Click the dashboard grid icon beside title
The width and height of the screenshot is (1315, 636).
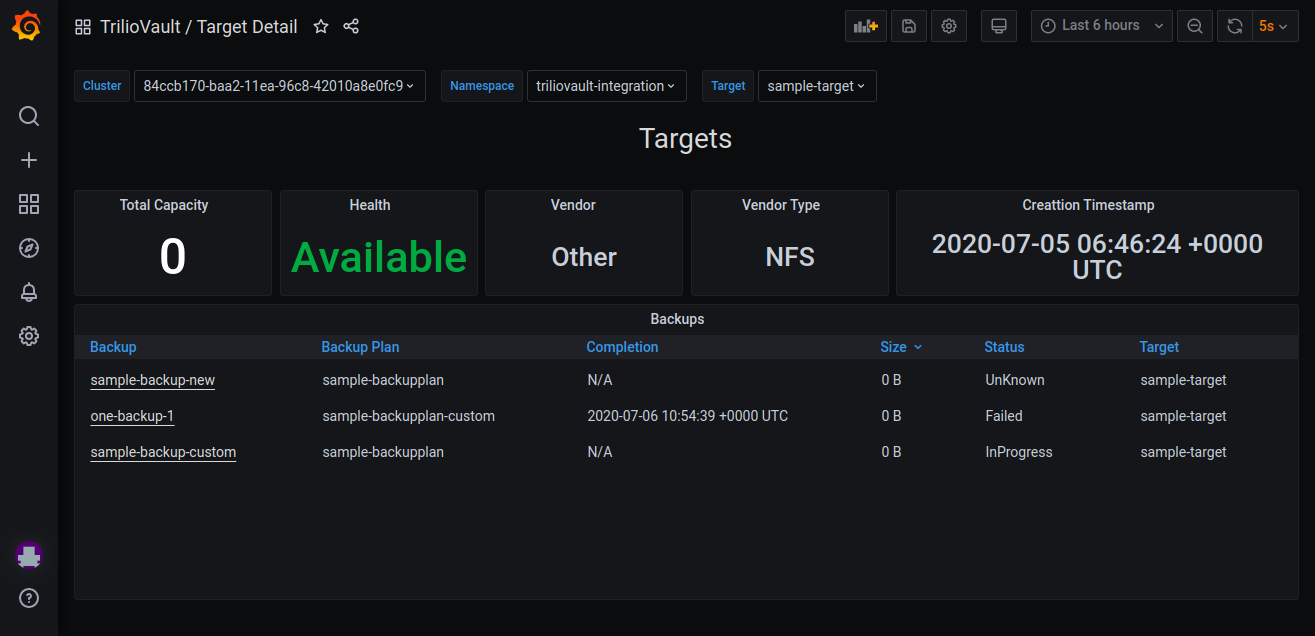tap(83, 27)
